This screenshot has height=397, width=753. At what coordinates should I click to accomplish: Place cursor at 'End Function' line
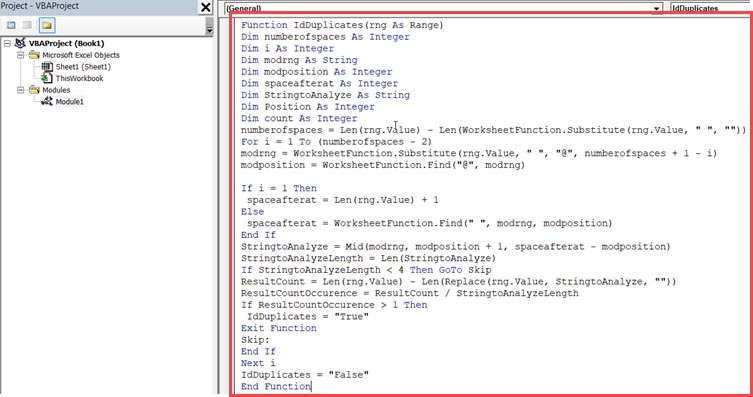click(x=276, y=386)
